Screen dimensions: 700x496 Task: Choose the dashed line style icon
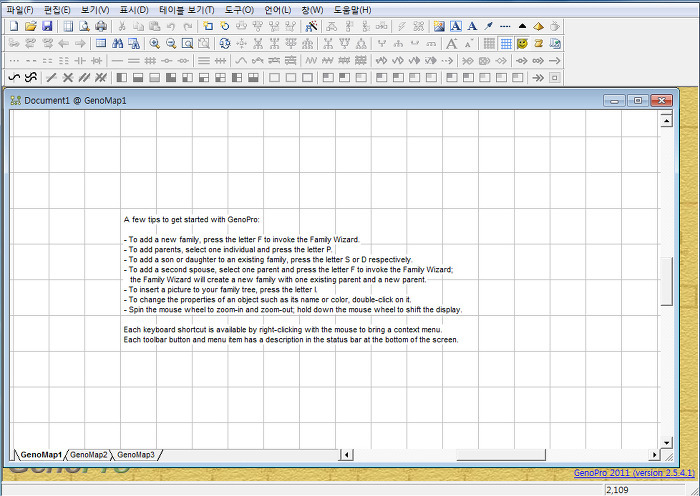pos(505,26)
